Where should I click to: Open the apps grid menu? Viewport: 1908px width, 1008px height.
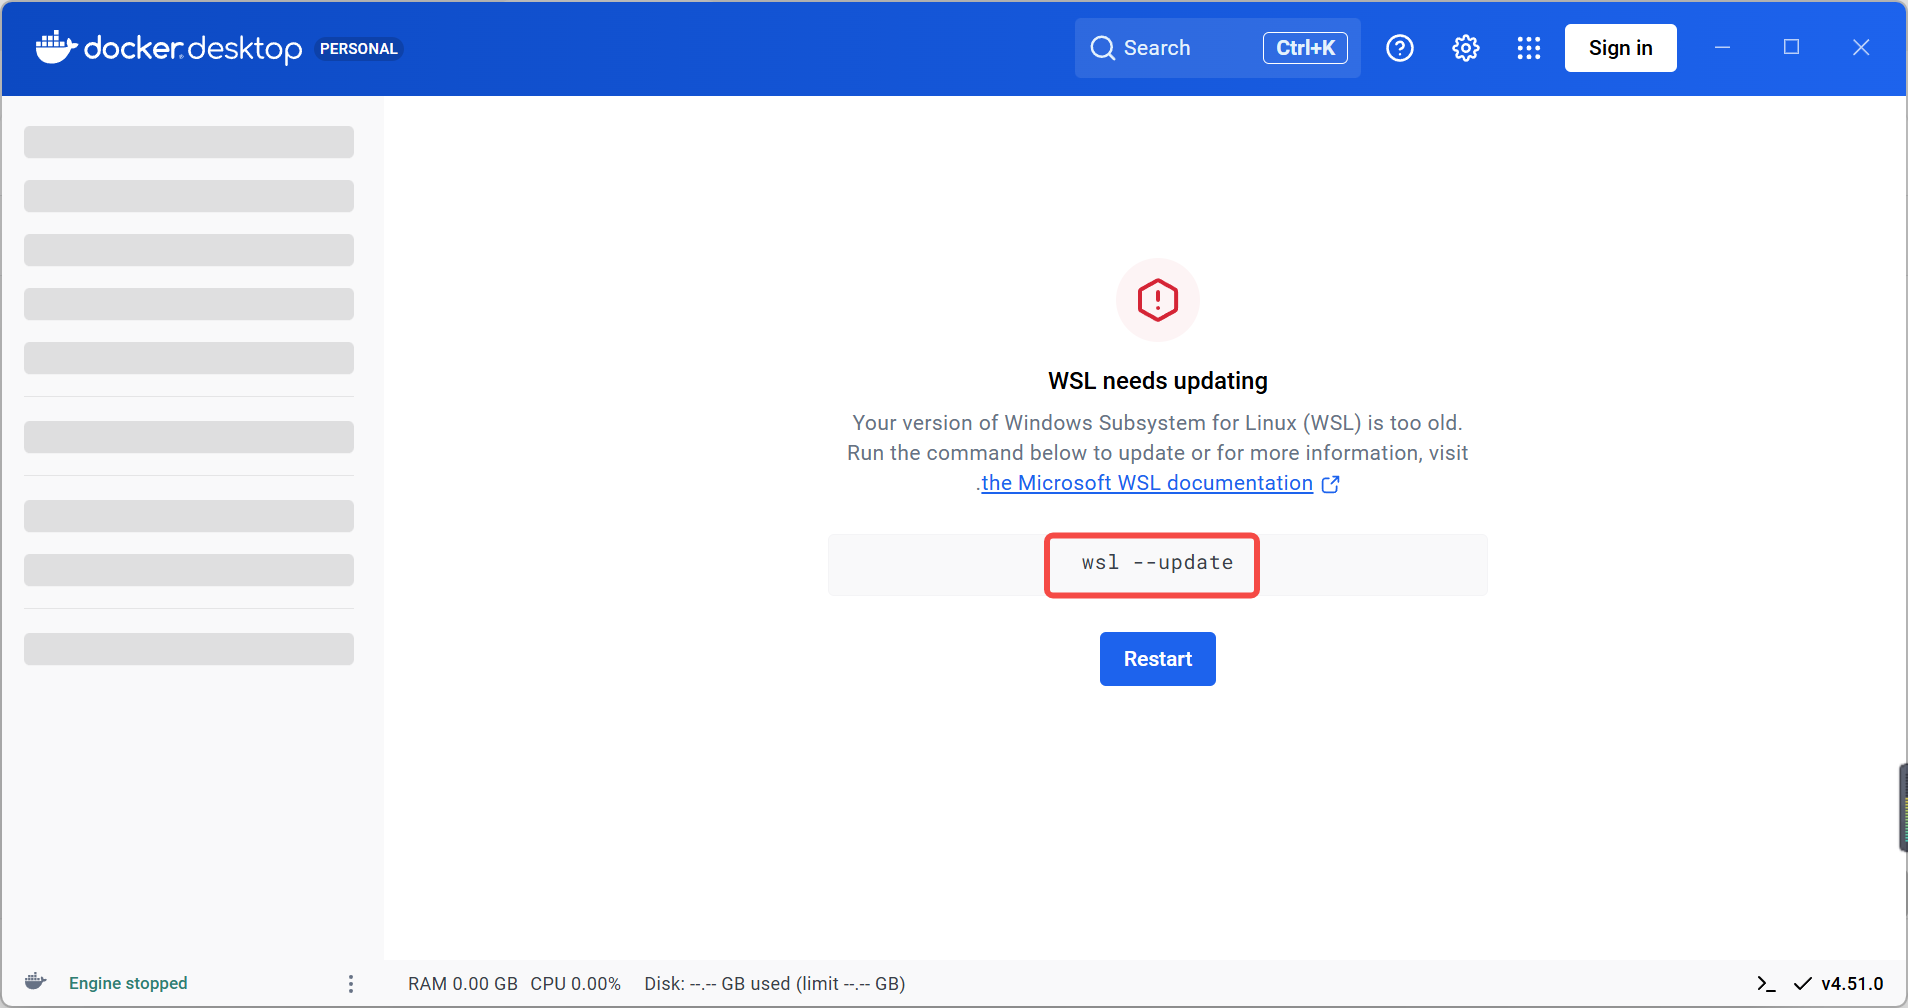[1529, 48]
